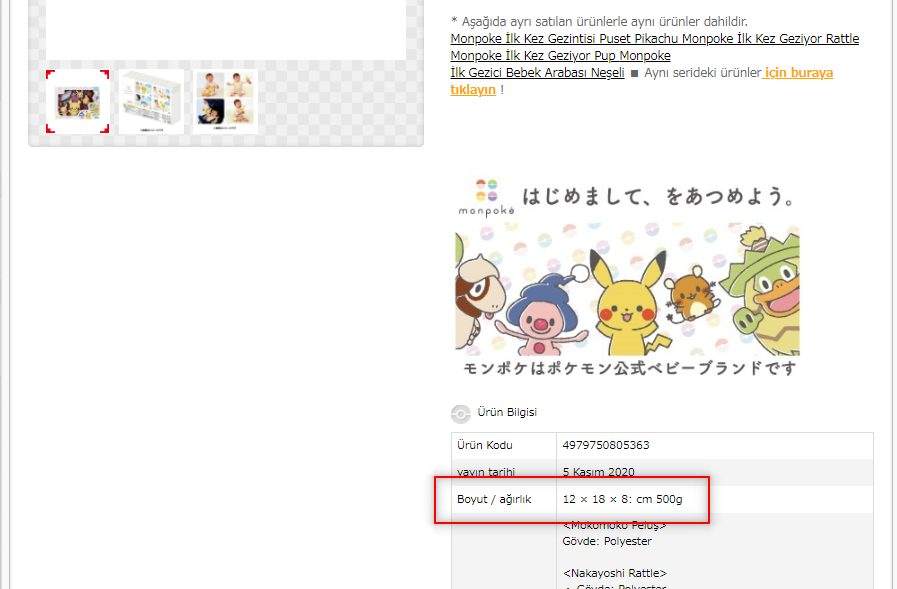Click the 'Boyut / ağırlık' table label
Image resolution: width=897 pixels, height=589 pixels.
(494, 499)
